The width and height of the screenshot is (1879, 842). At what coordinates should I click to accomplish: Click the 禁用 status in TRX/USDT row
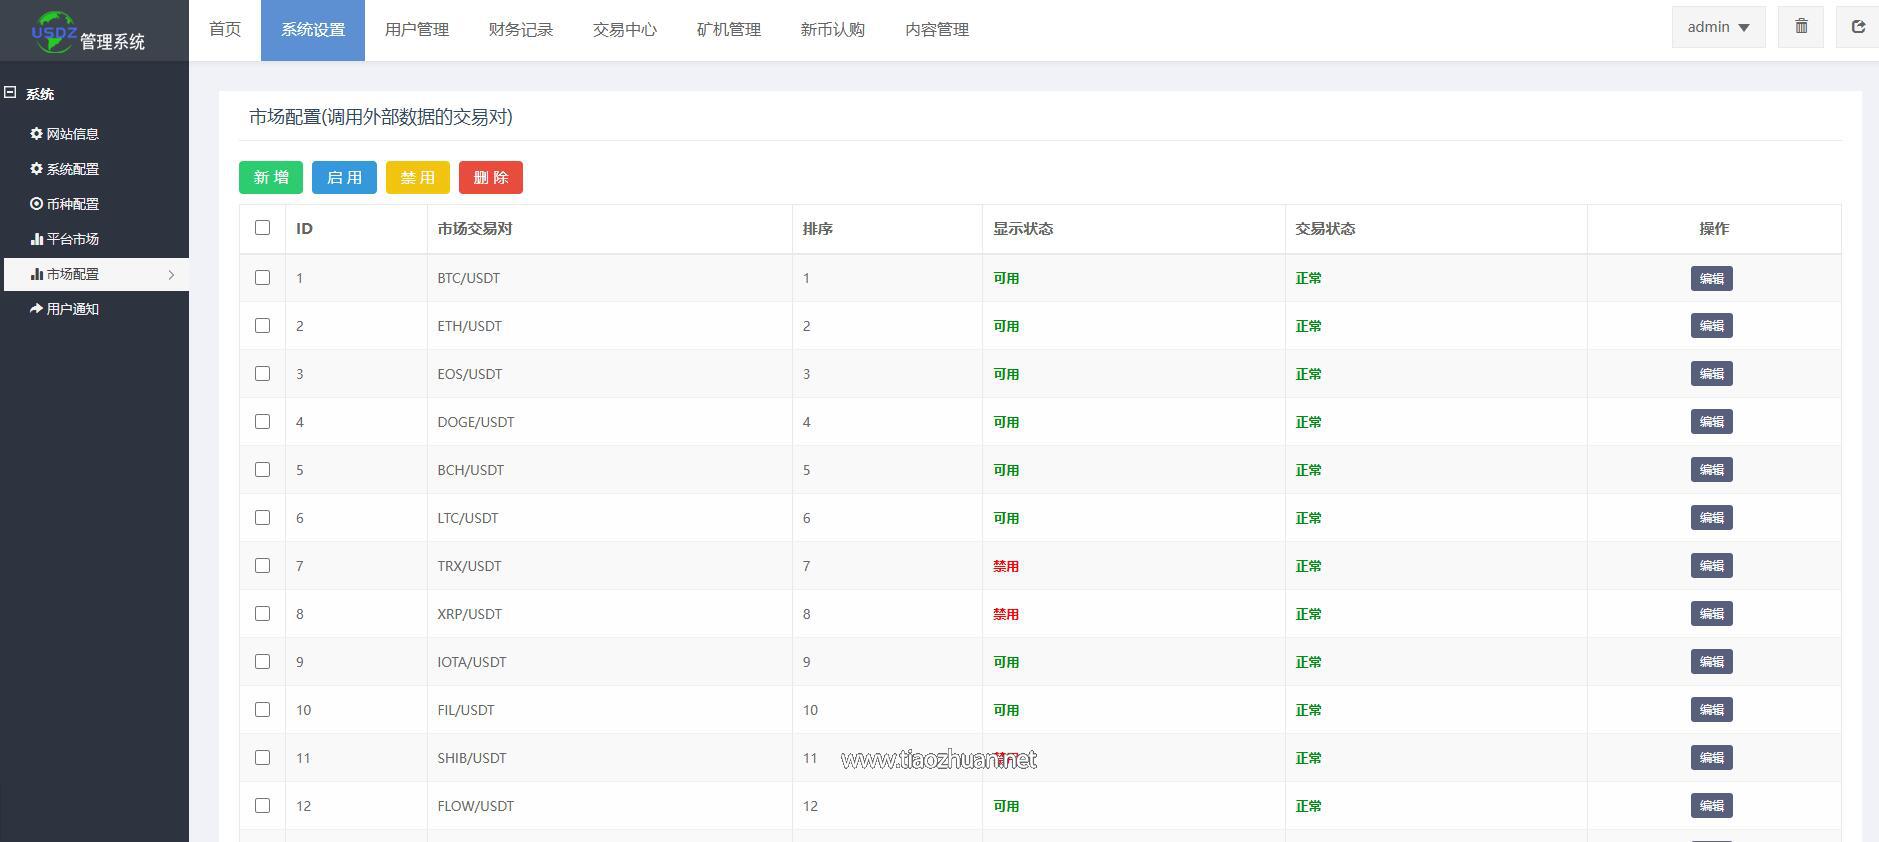pyautogui.click(x=1005, y=566)
